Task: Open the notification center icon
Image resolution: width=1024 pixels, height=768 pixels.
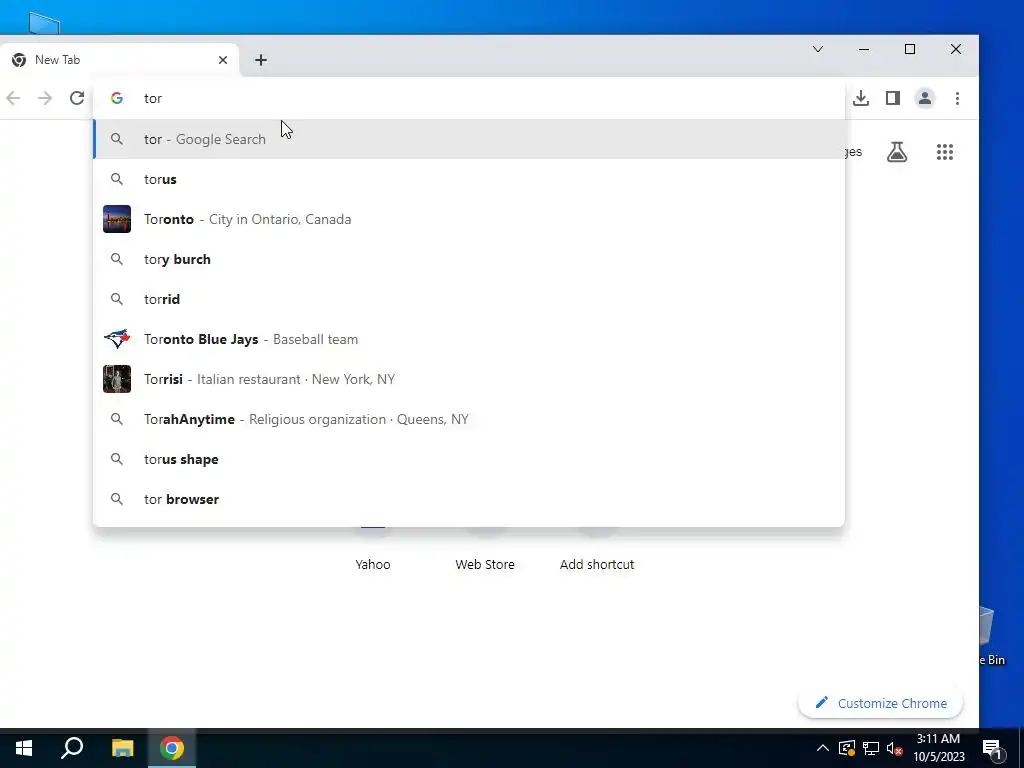Action: [992, 748]
